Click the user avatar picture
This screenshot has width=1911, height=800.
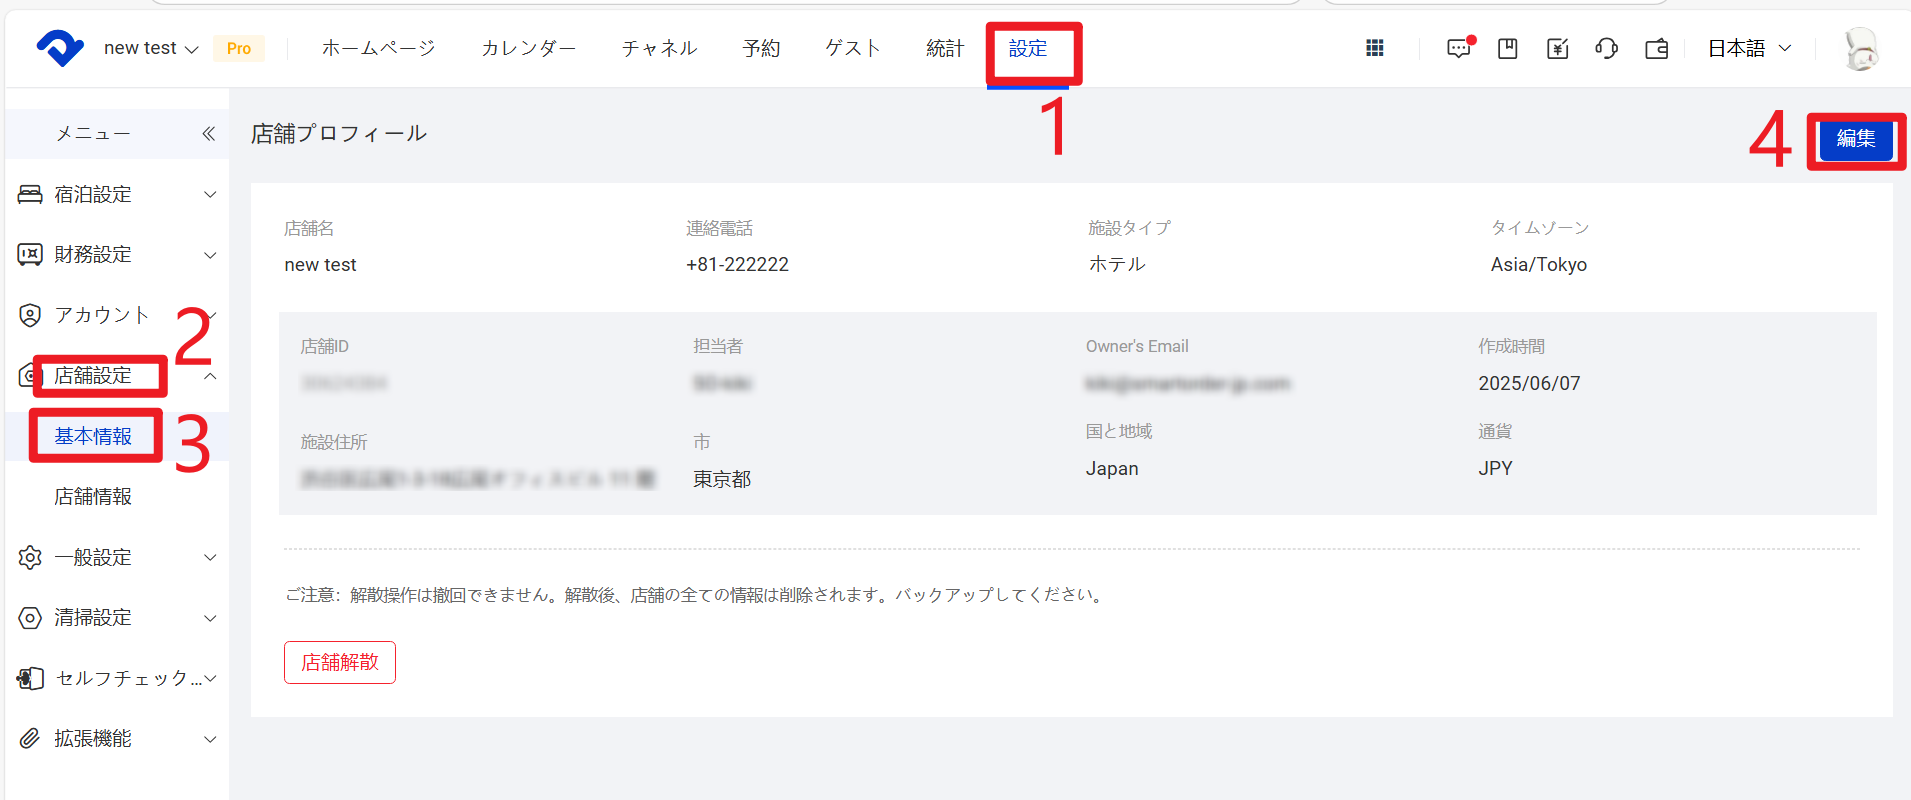click(1860, 48)
